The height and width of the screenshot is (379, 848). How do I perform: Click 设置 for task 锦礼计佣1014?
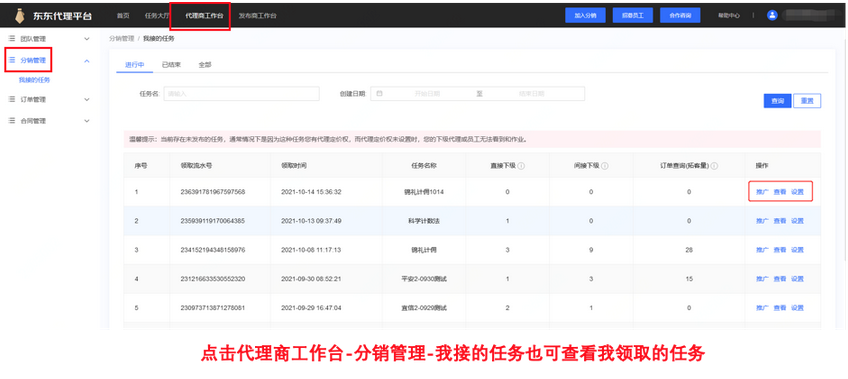pos(797,192)
